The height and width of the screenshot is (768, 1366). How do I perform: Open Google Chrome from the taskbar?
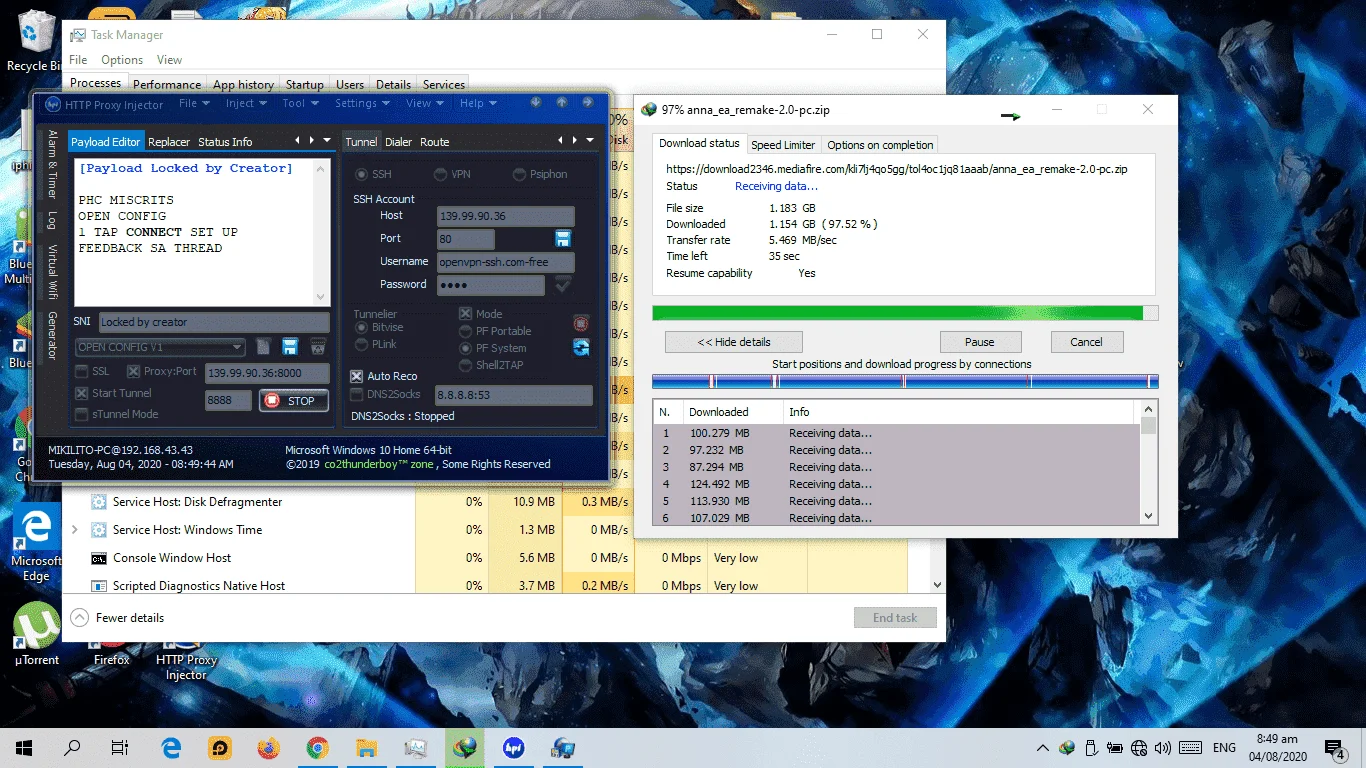(x=317, y=747)
